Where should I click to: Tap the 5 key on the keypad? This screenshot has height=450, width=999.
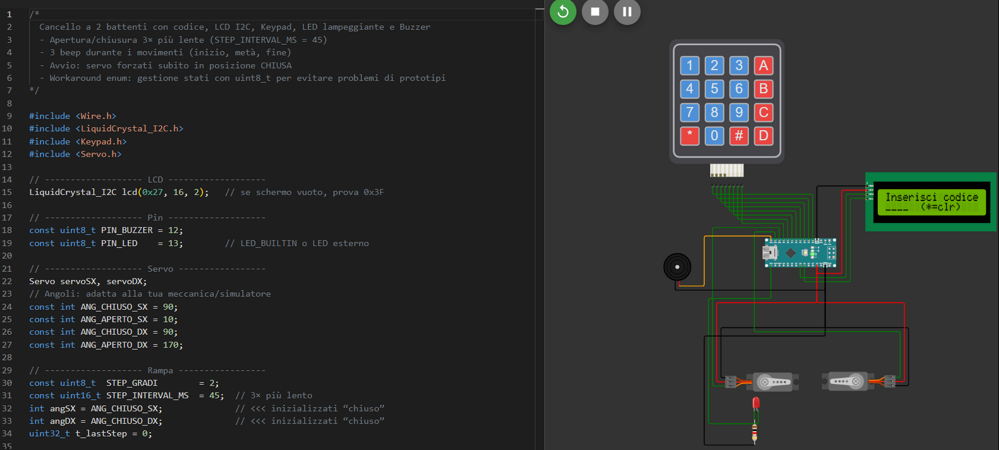tap(714, 89)
